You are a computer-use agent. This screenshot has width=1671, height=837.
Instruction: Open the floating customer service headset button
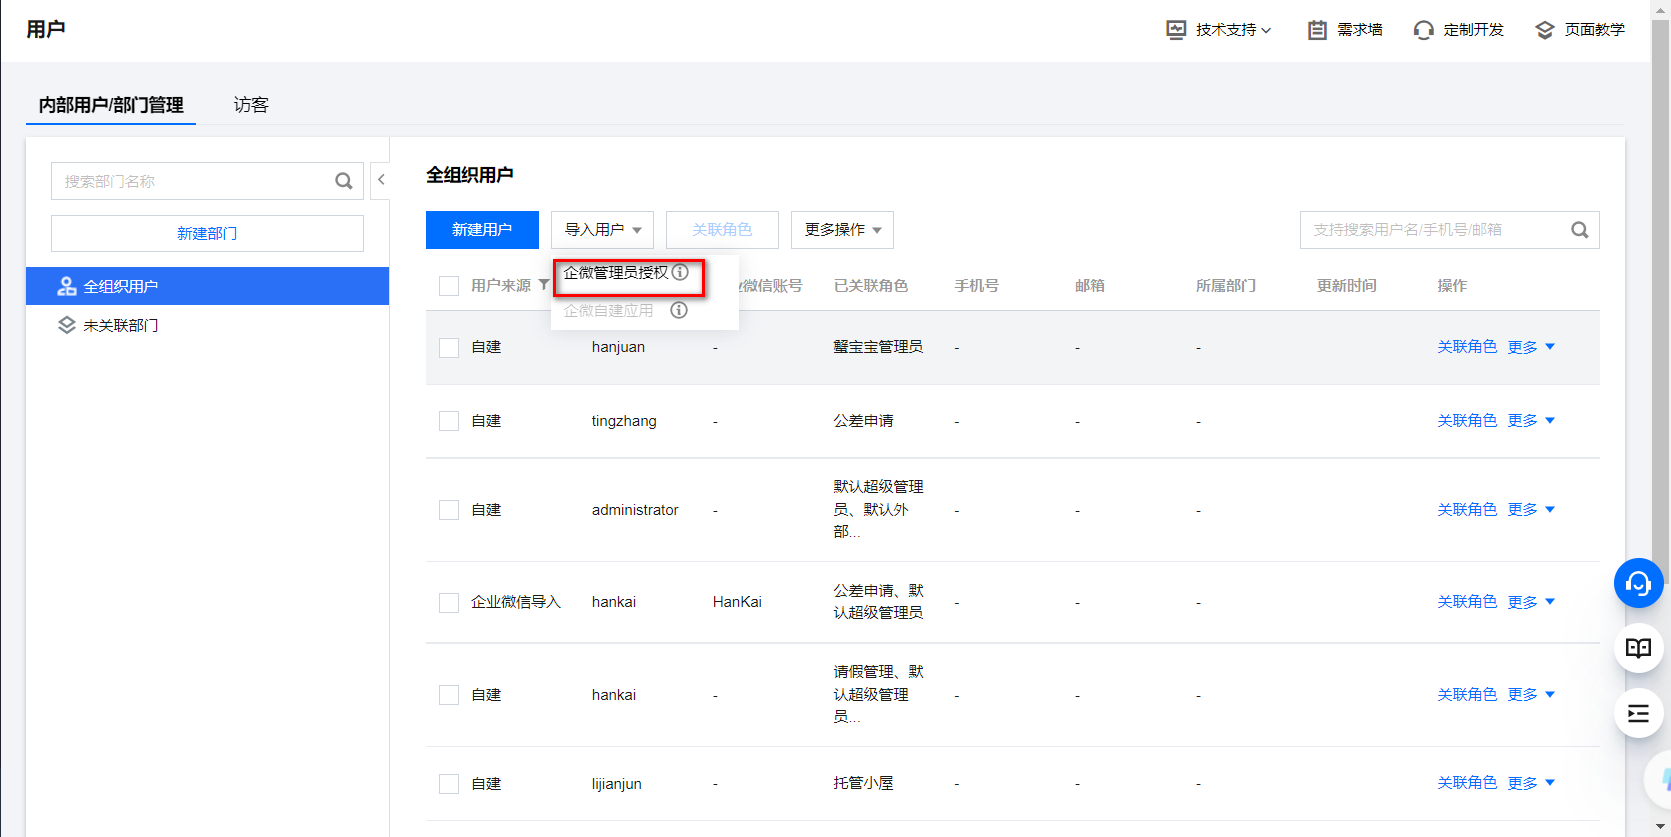(1638, 583)
